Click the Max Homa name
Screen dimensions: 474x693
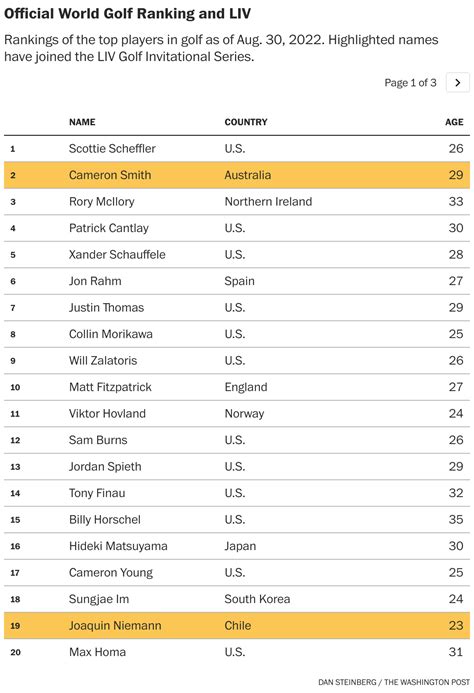[x=97, y=652]
